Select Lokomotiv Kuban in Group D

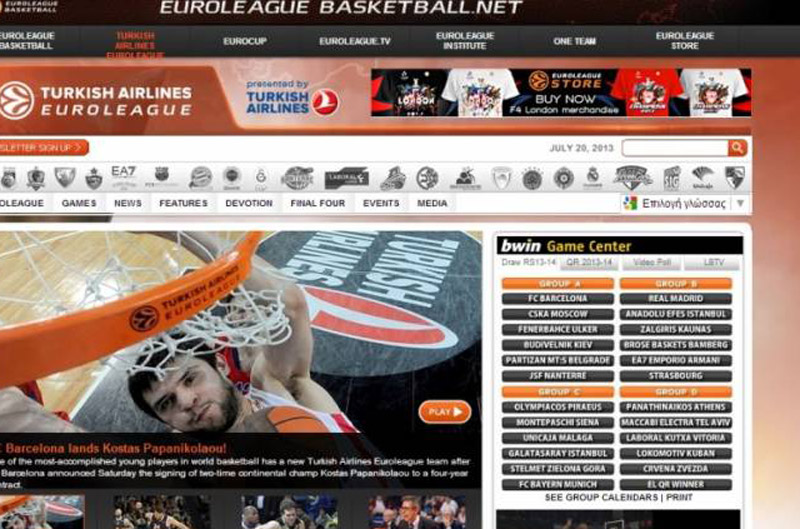tap(676, 454)
